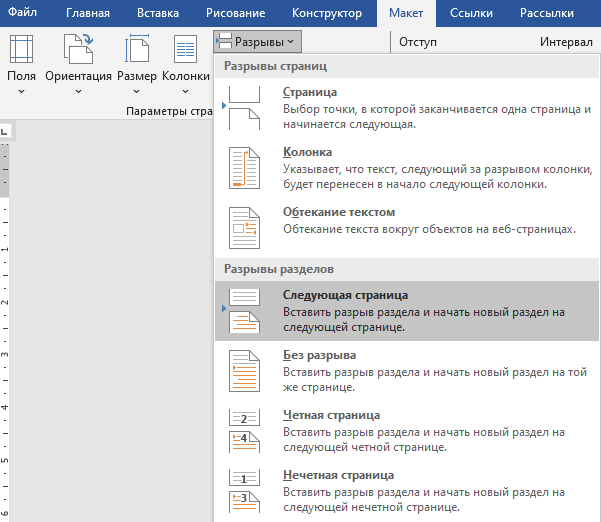The width and height of the screenshot is (601, 522).
Task: Click the Разрывы страниц section header
Action: (407, 66)
